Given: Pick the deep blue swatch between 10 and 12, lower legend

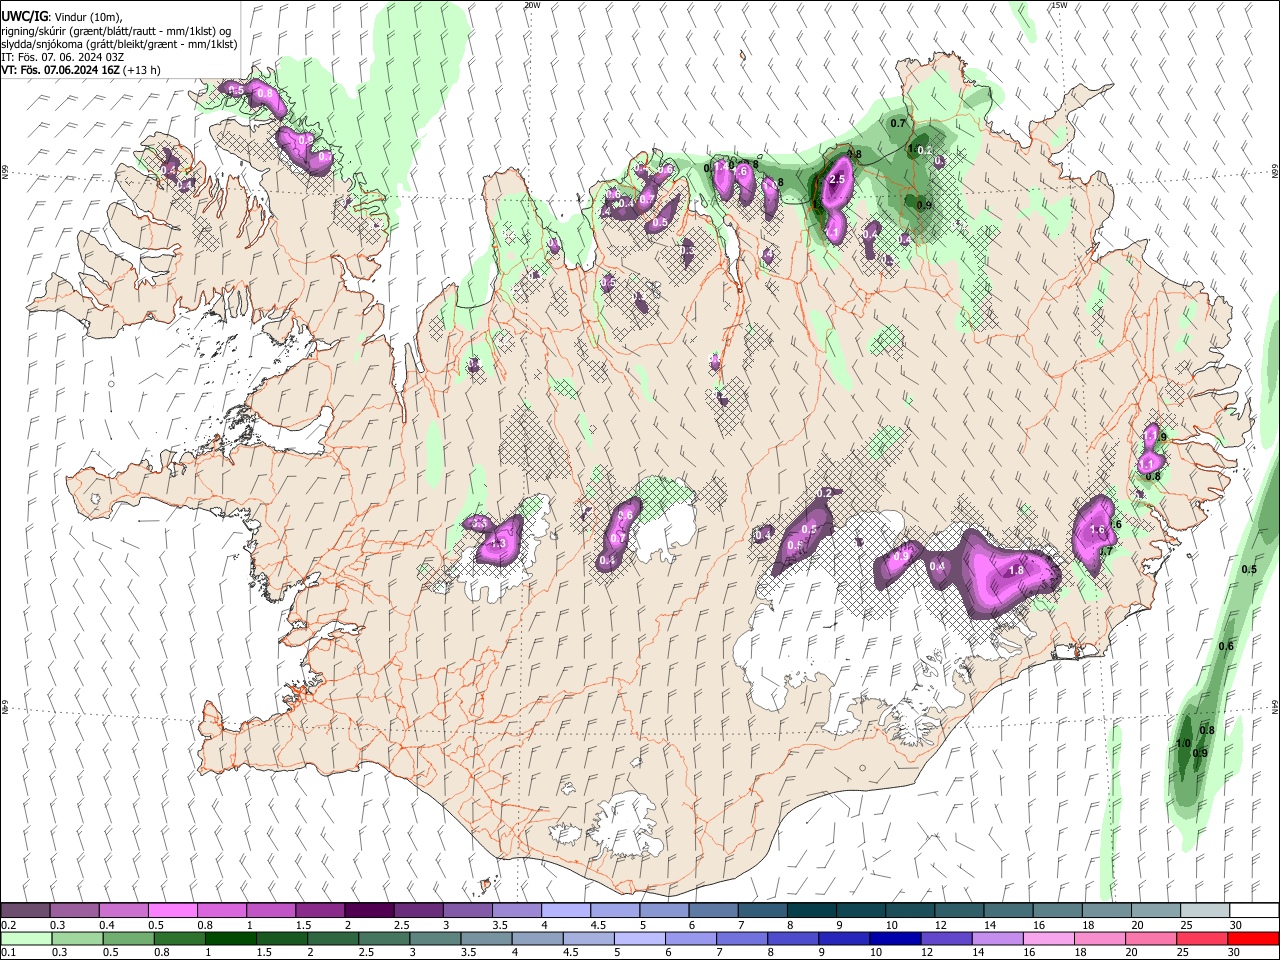Looking at the screenshot, I should [896, 938].
